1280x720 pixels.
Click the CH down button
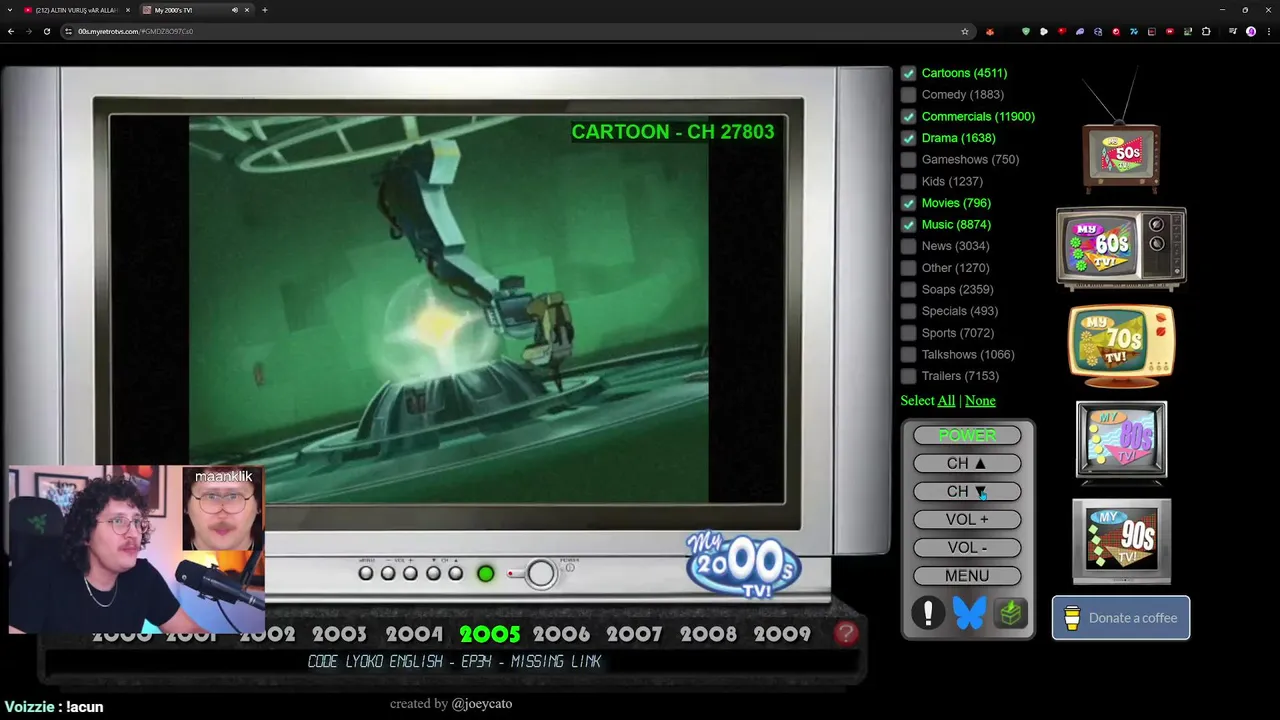click(967, 492)
